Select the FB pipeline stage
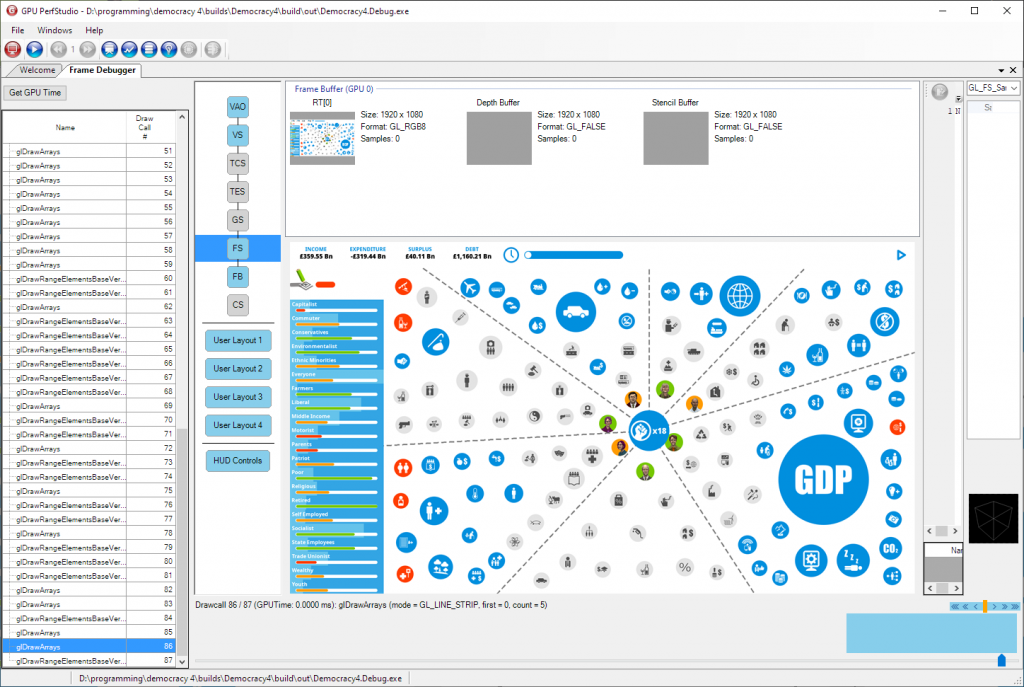Screen dimensions: 1024x687 pos(238,277)
